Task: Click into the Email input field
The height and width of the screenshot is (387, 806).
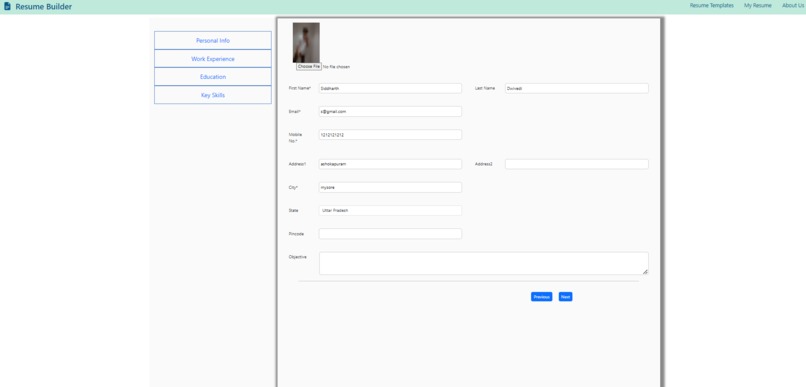Action: 390,112
